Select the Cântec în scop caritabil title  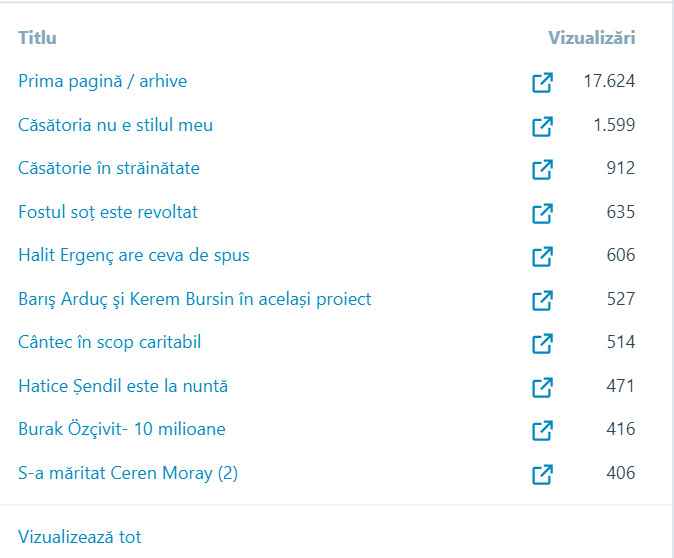110,343
